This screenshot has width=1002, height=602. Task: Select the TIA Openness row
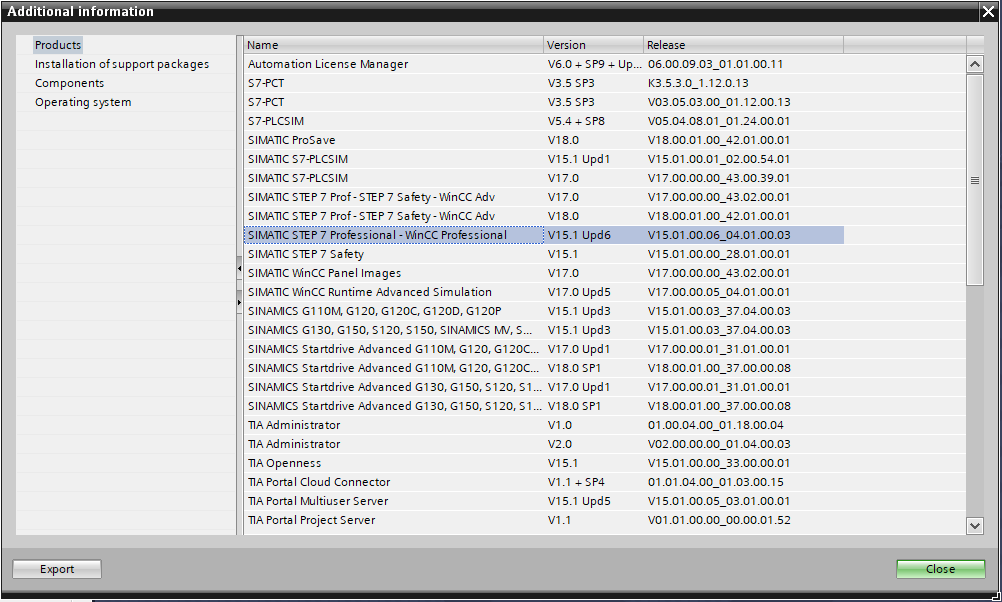544,463
